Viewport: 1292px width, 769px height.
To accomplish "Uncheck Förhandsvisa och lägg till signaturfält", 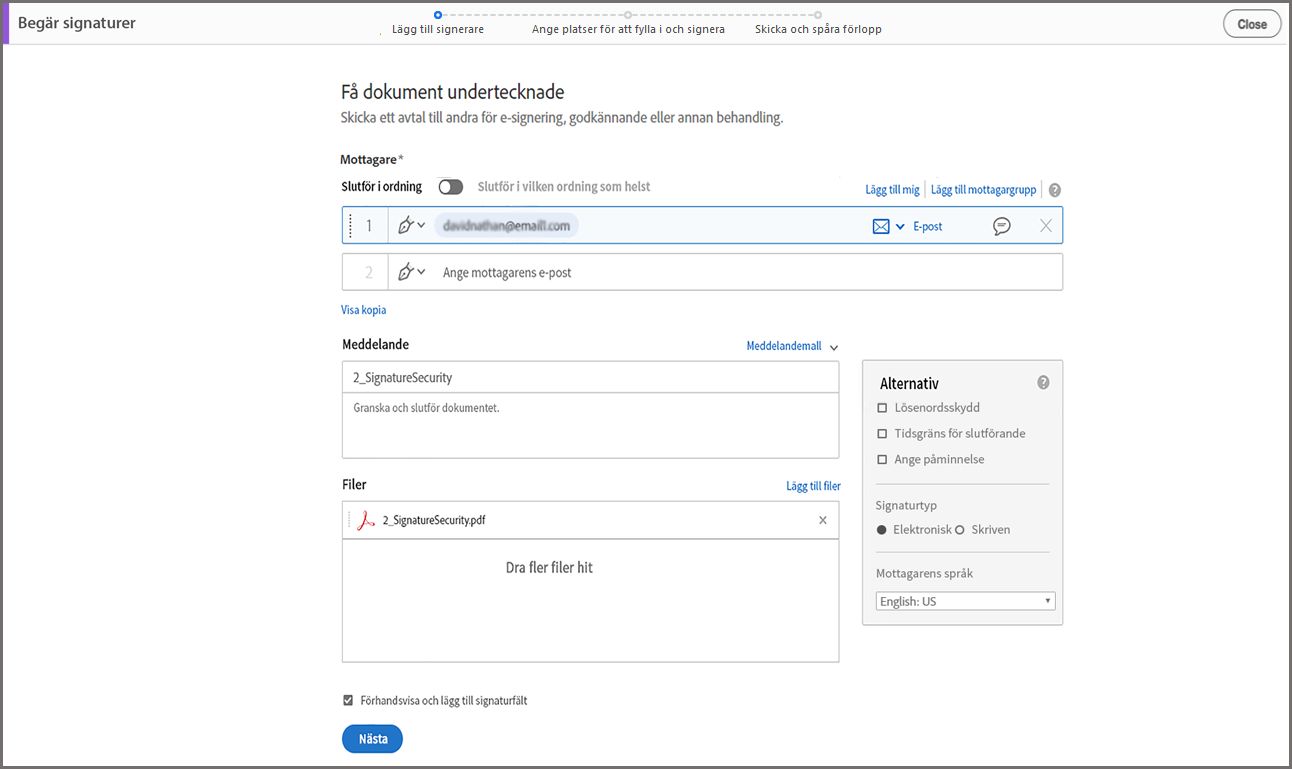I will pos(348,700).
